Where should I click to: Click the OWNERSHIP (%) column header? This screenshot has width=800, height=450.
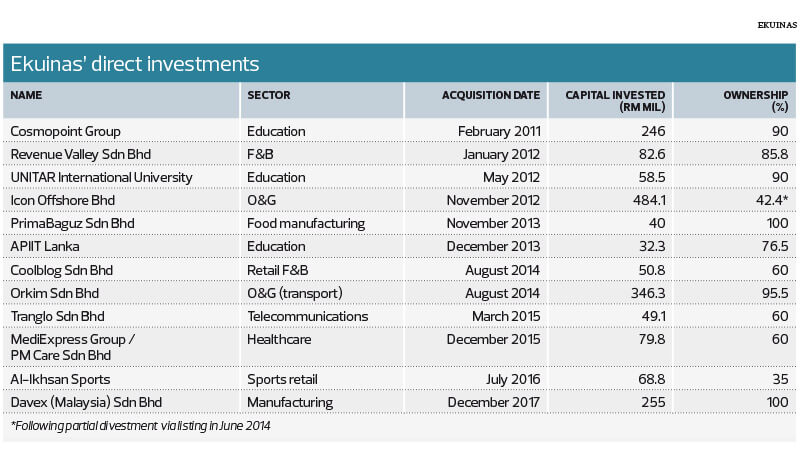tap(755, 101)
